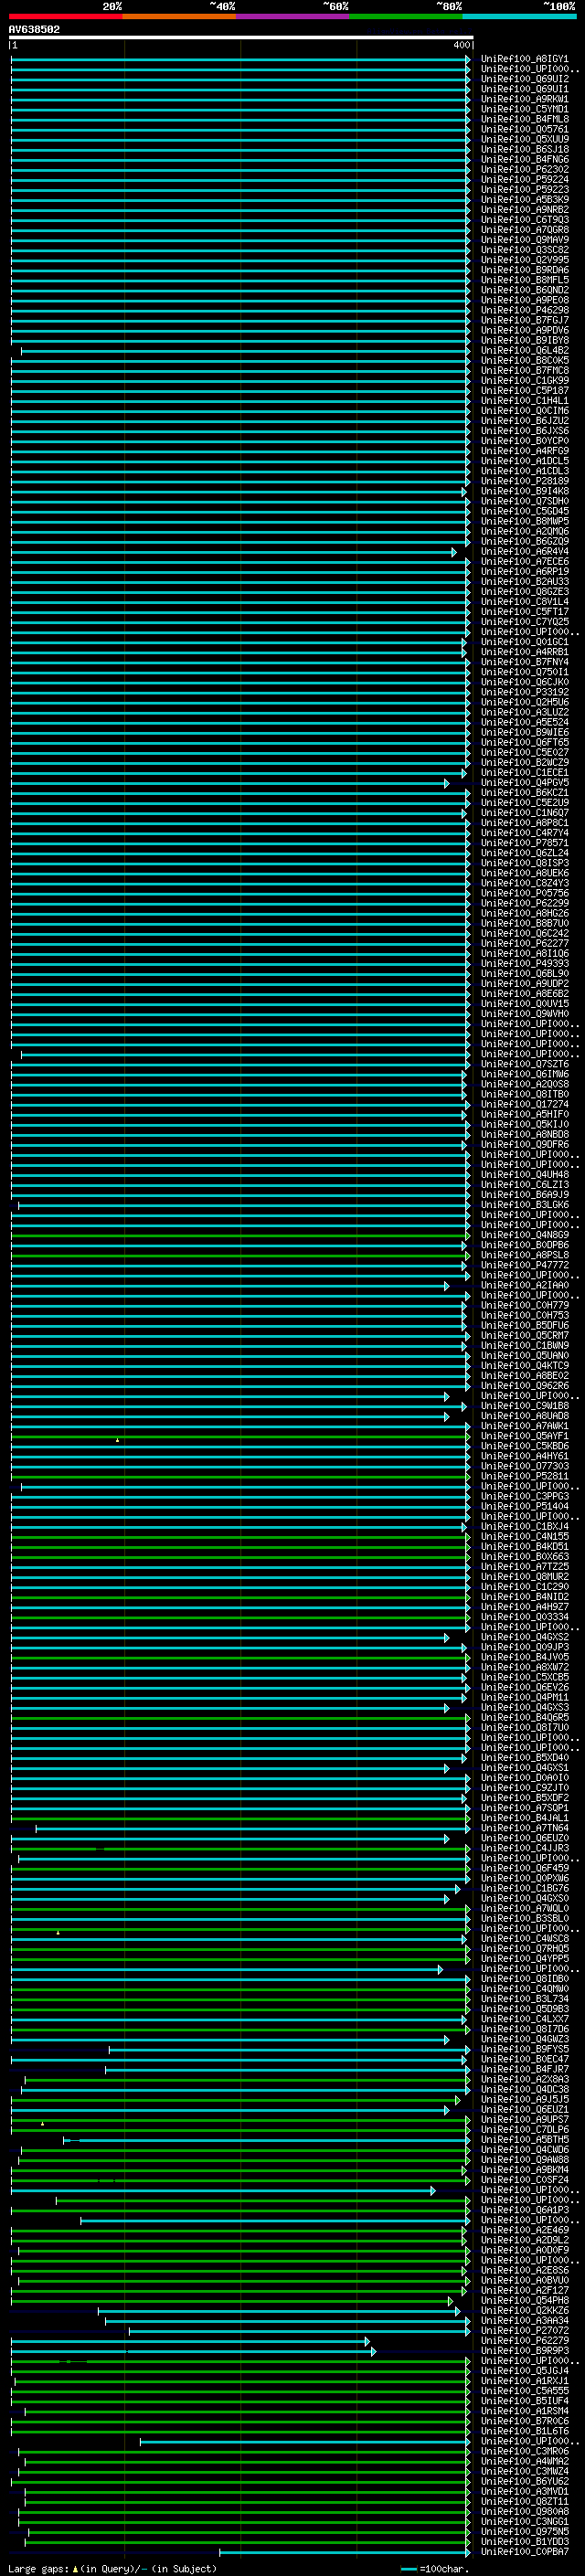This screenshot has height=2576, width=585.
Task: Open hit UniRef100_B4FML8
Action: point(524,119)
